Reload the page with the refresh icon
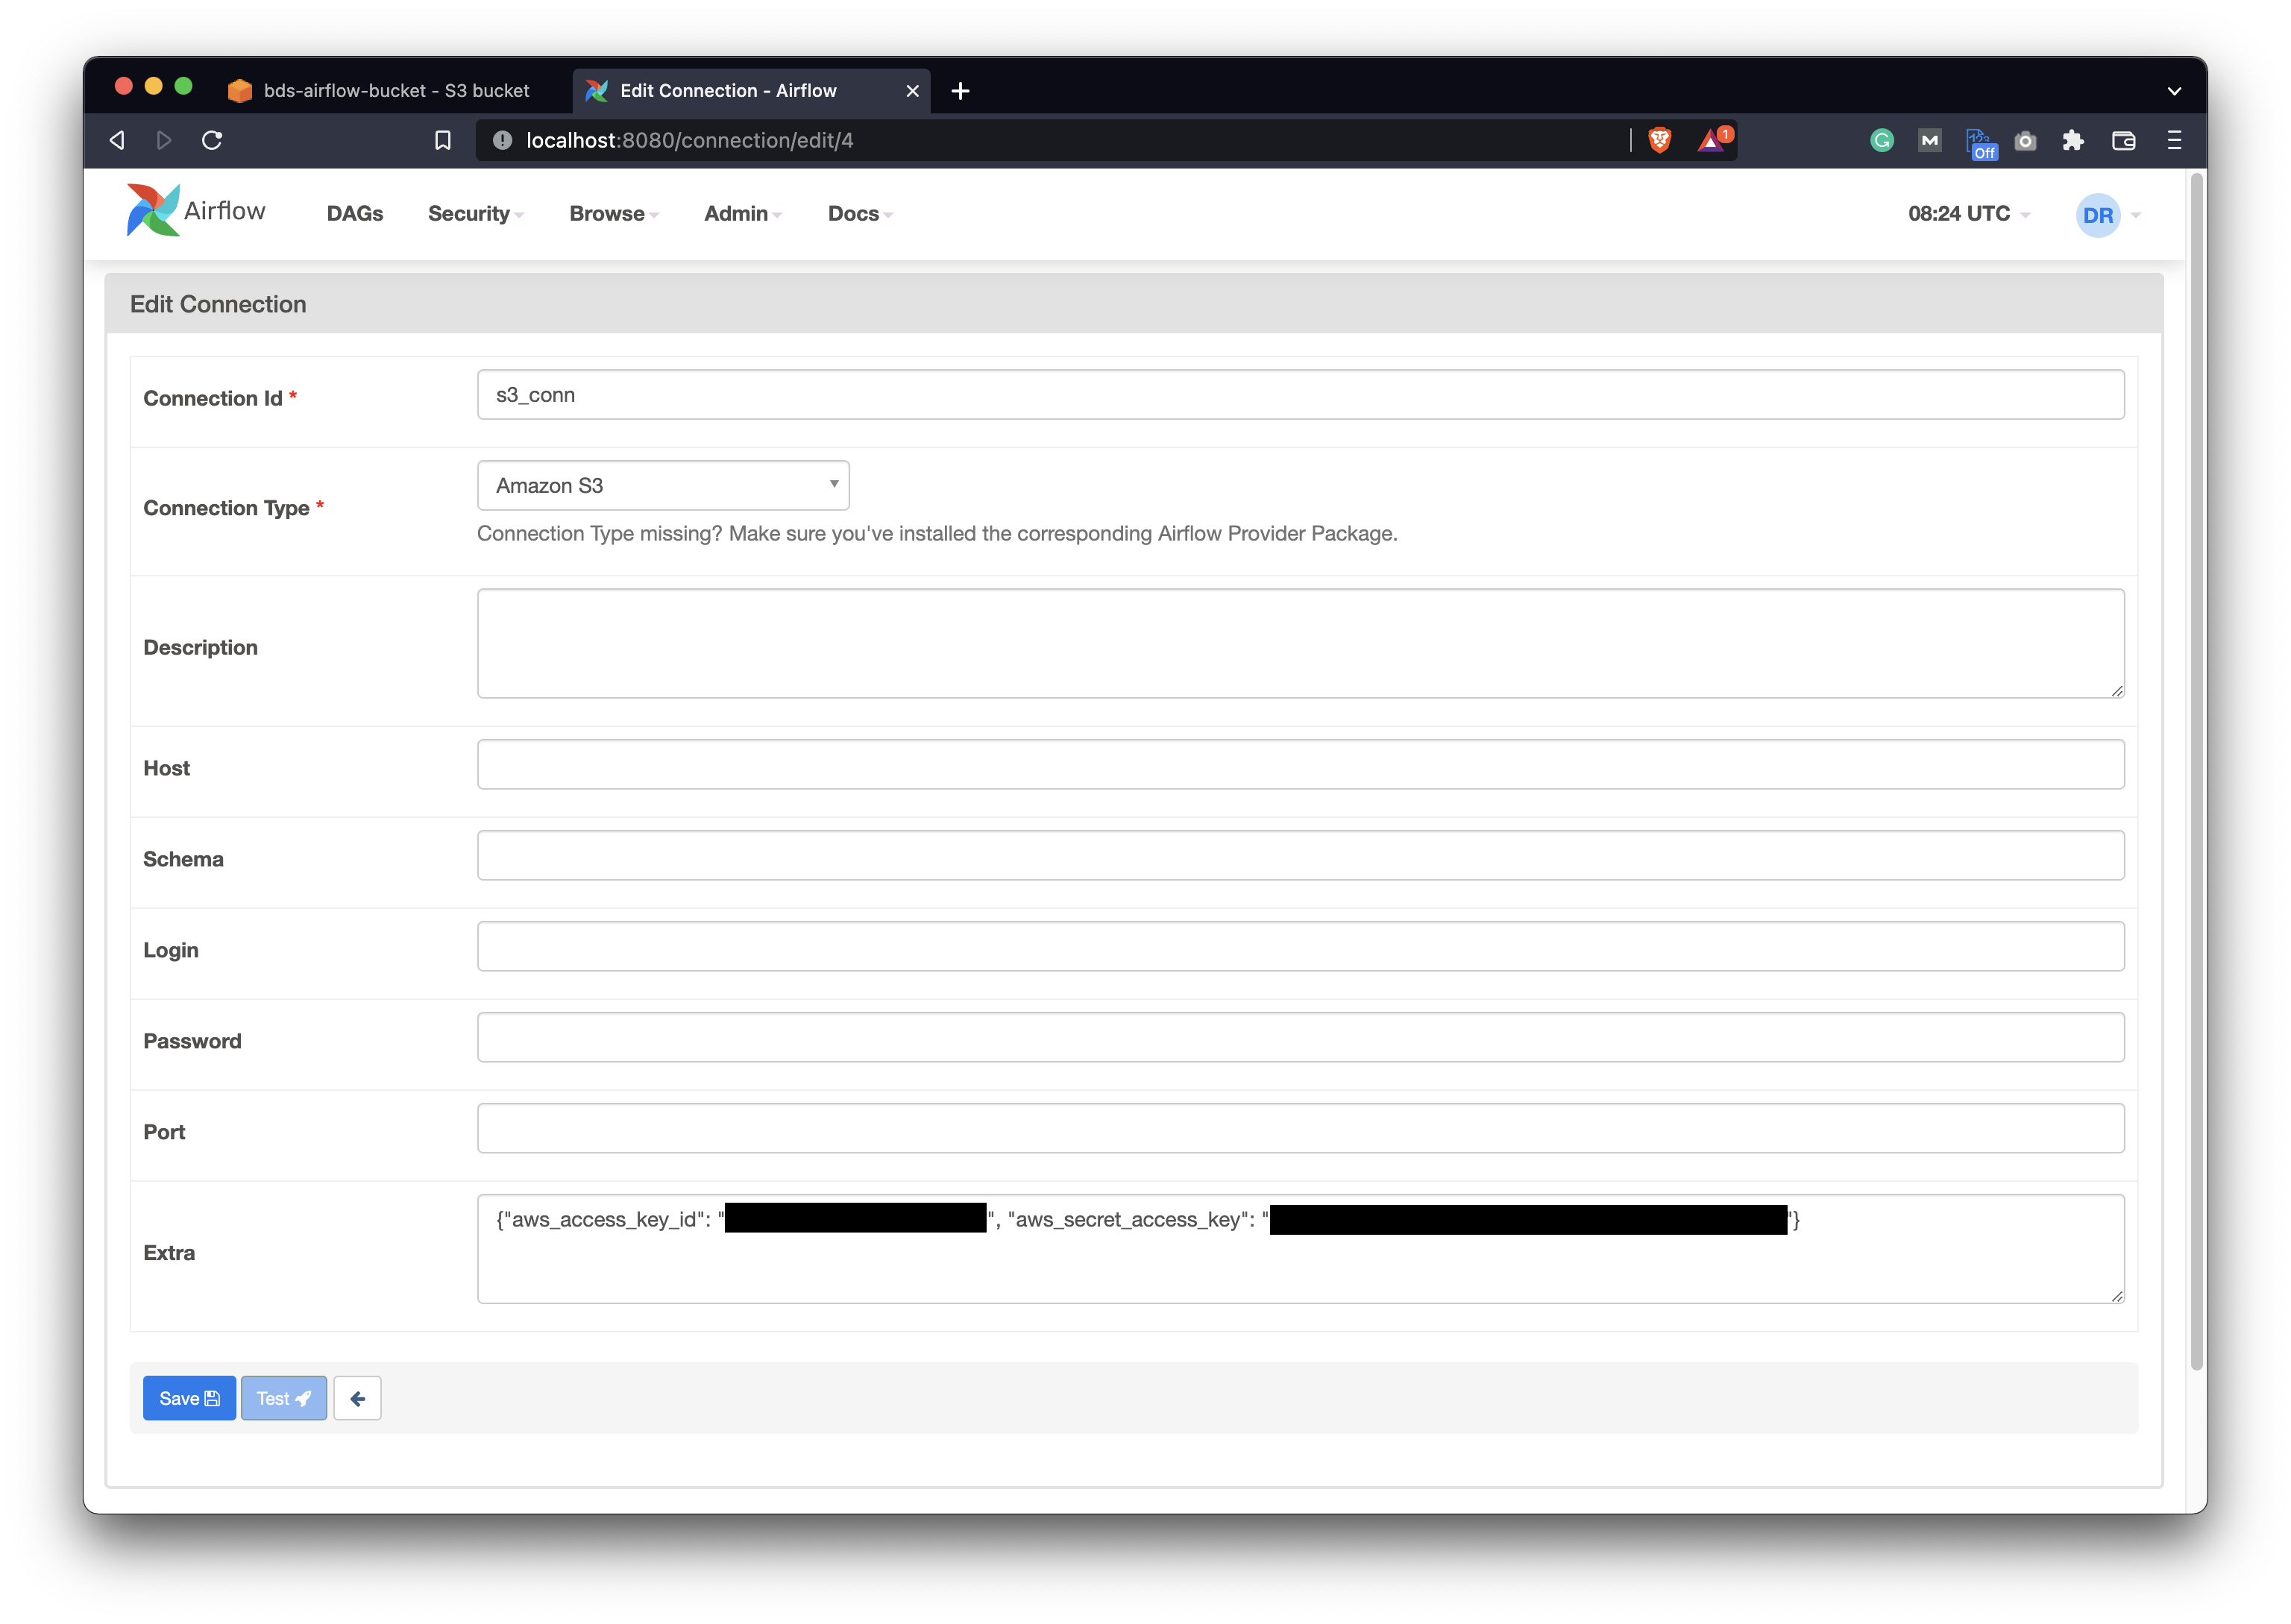This screenshot has width=2291, height=1624. (213, 140)
